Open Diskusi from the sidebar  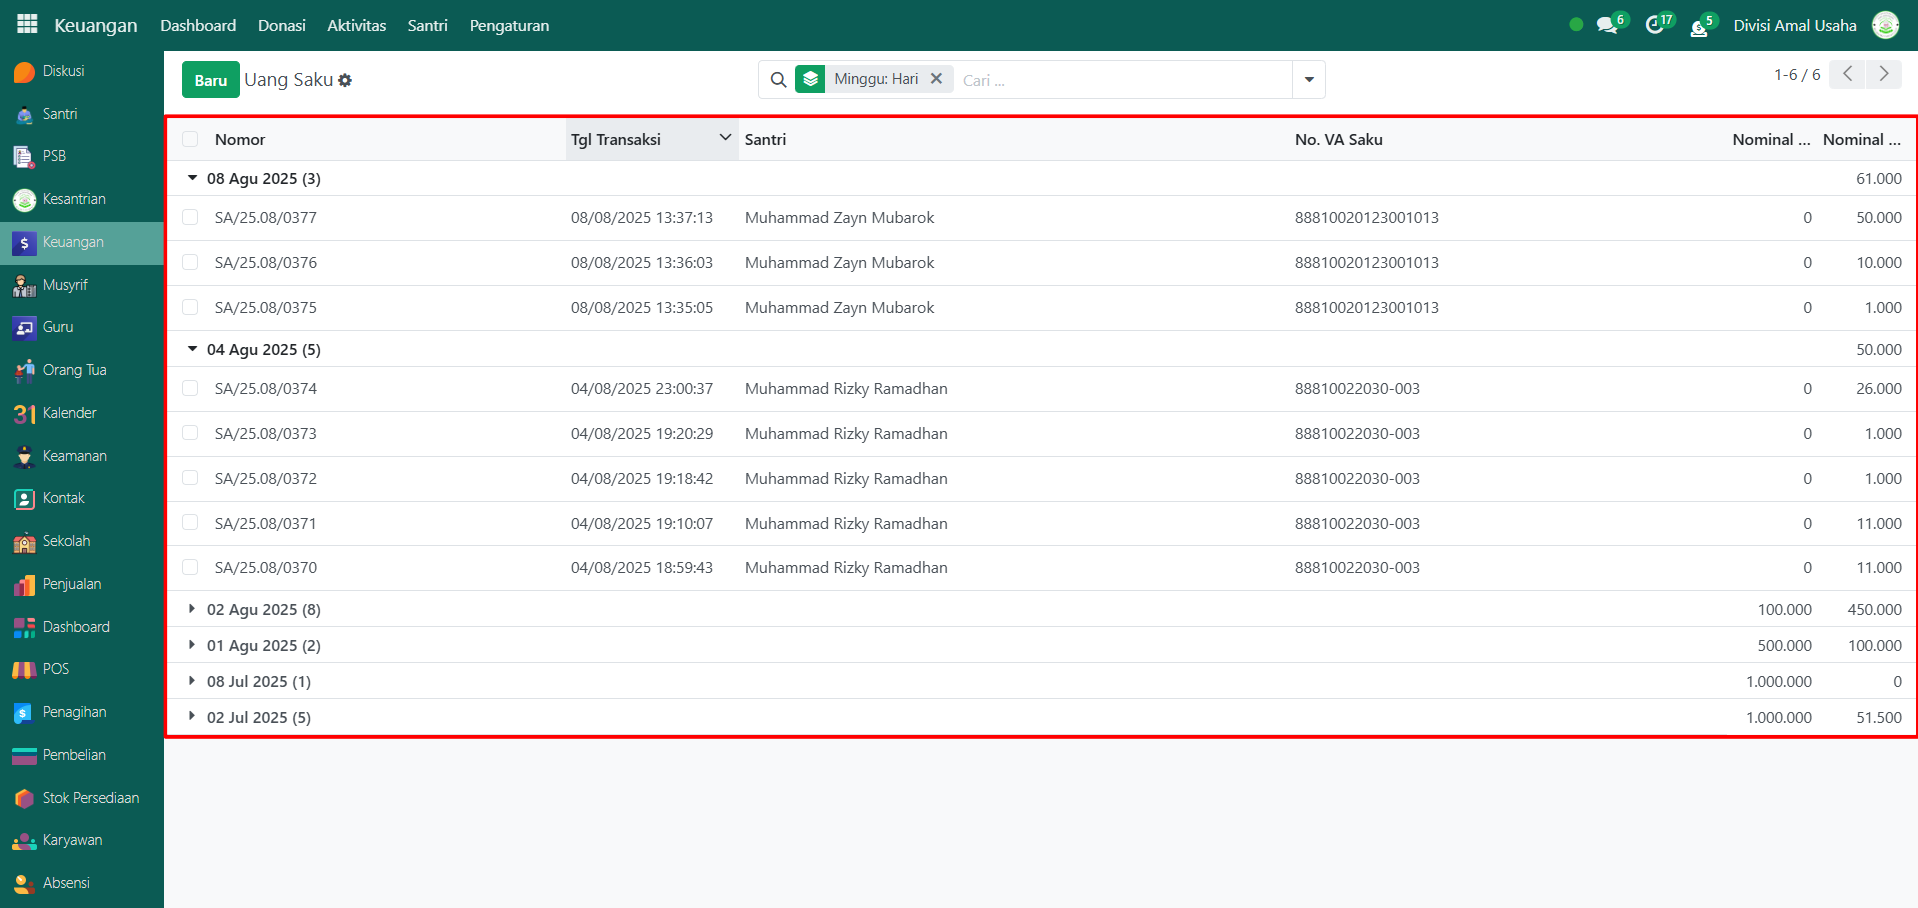point(62,71)
